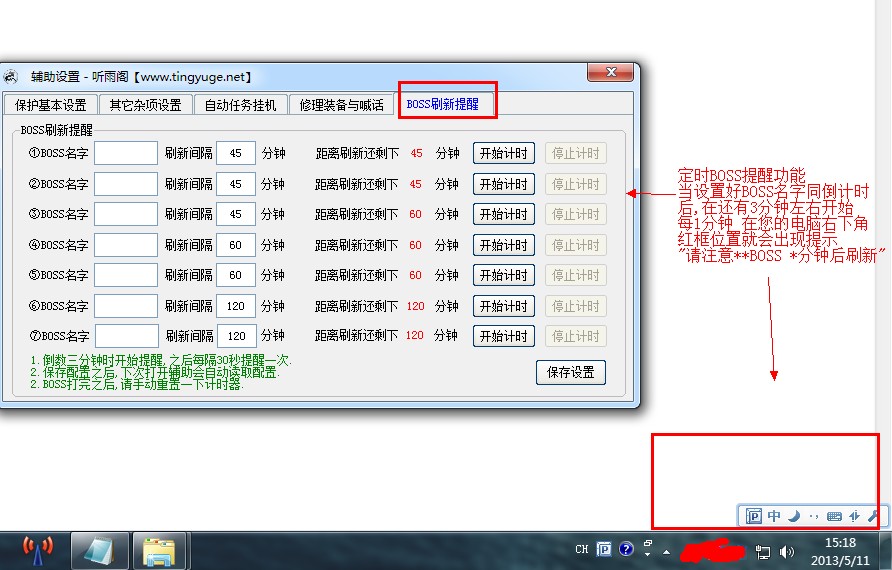Image resolution: width=892 pixels, height=570 pixels.
Task: Click the IME moon icon on language bar
Action: (794, 516)
